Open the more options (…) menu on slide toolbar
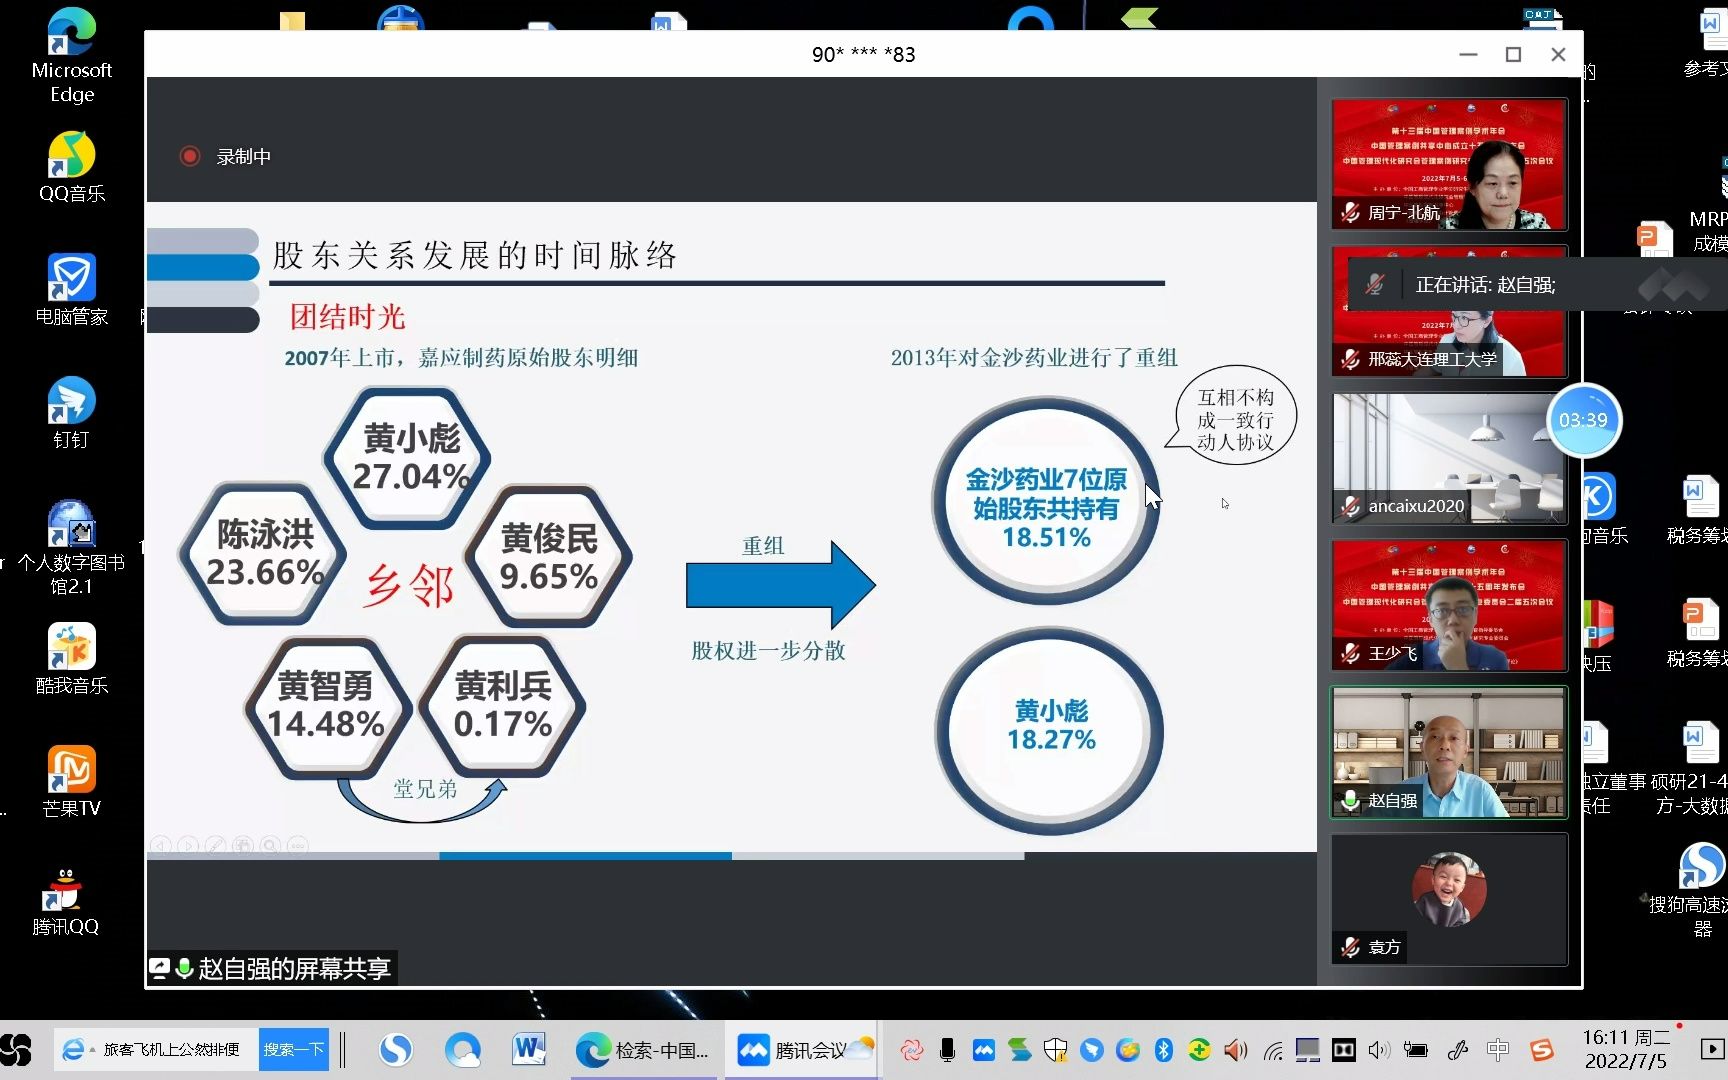This screenshot has height=1080, width=1728. click(x=297, y=845)
